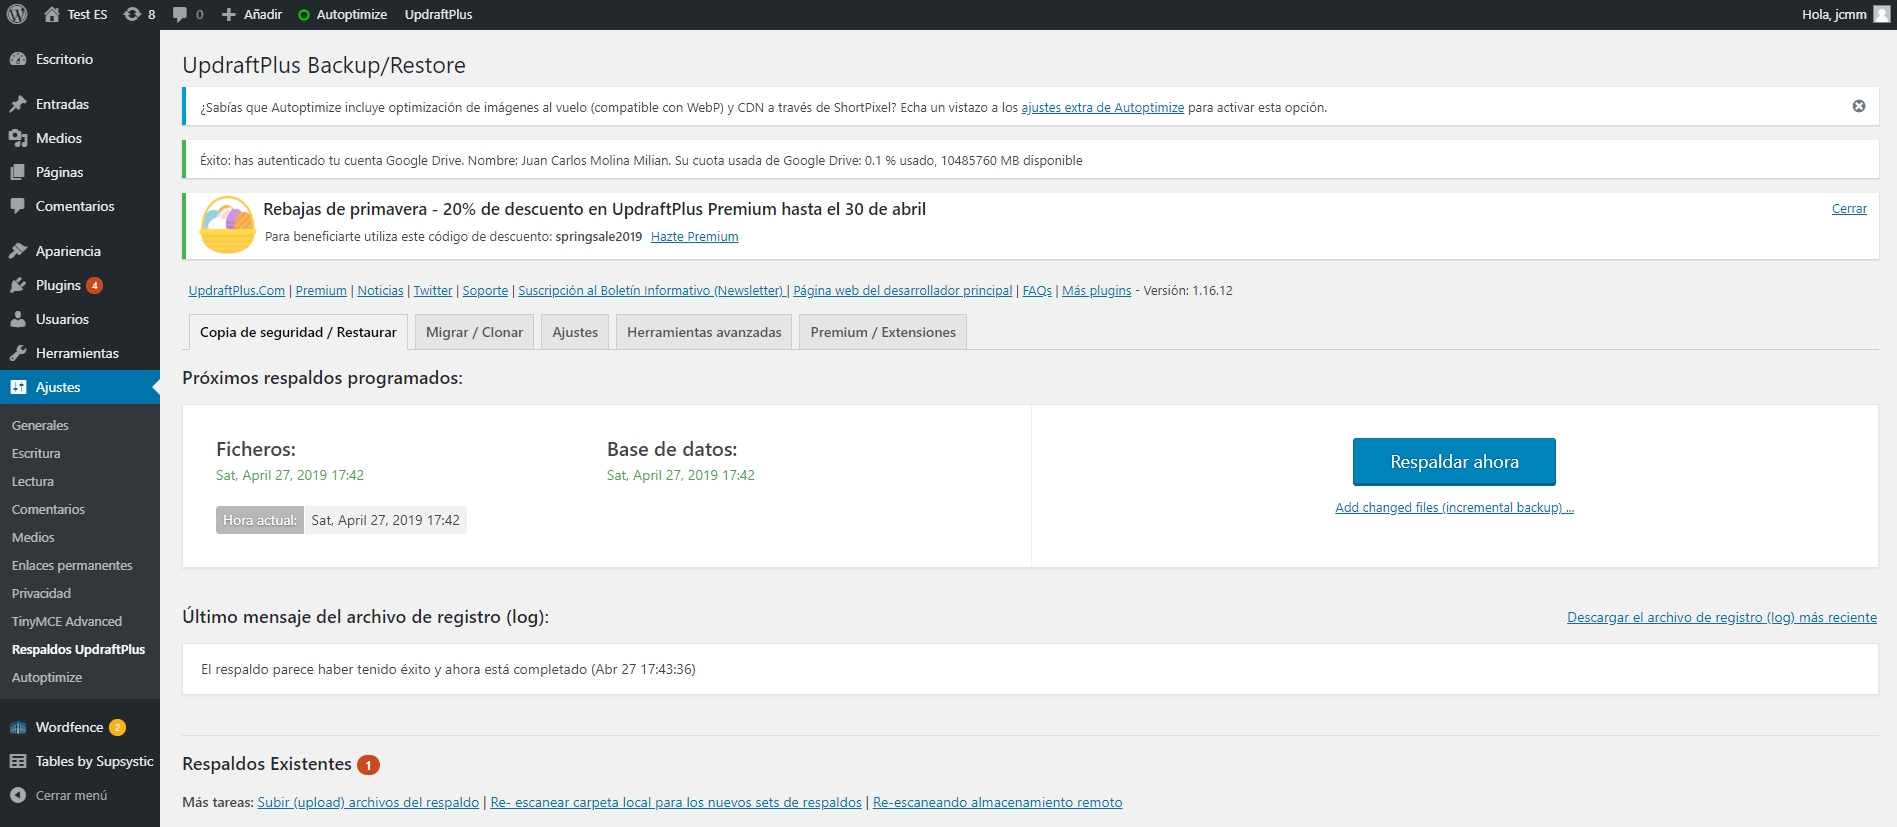Open the Añadir new content menu
This screenshot has height=827, width=1897.
coord(252,14)
